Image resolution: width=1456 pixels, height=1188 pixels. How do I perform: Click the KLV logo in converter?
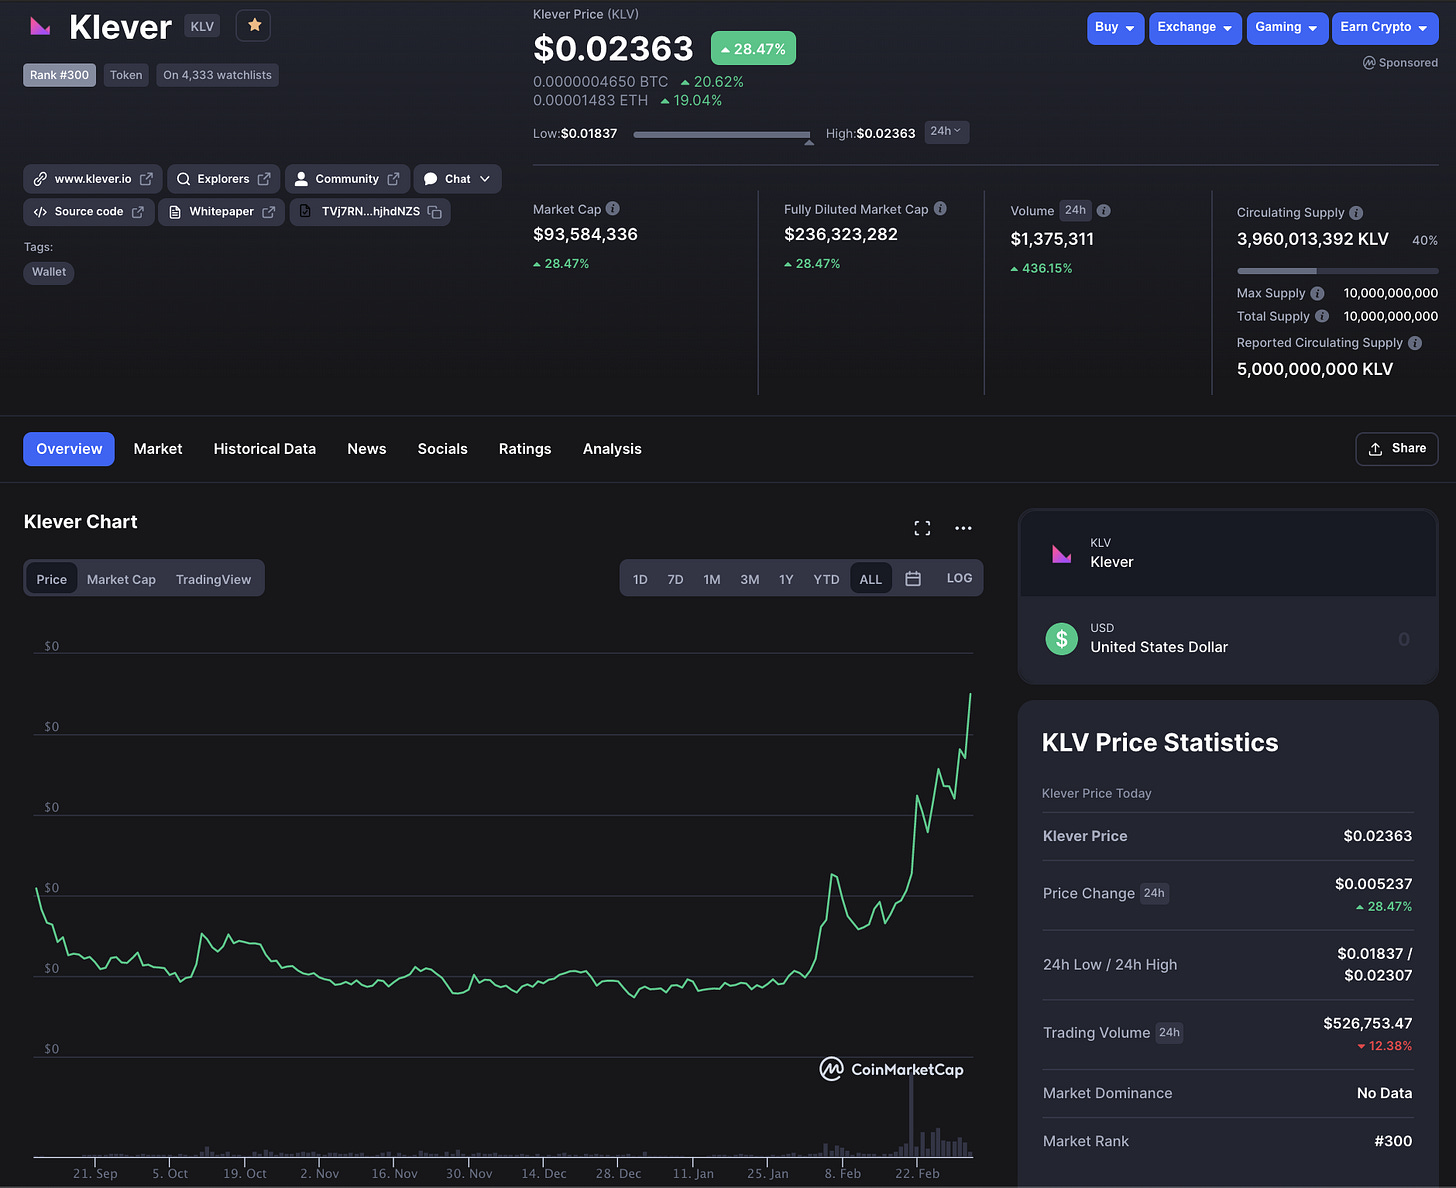click(1061, 553)
